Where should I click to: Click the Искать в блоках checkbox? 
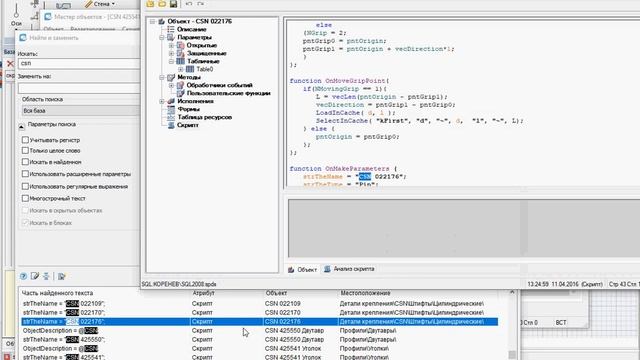(x=25, y=223)
